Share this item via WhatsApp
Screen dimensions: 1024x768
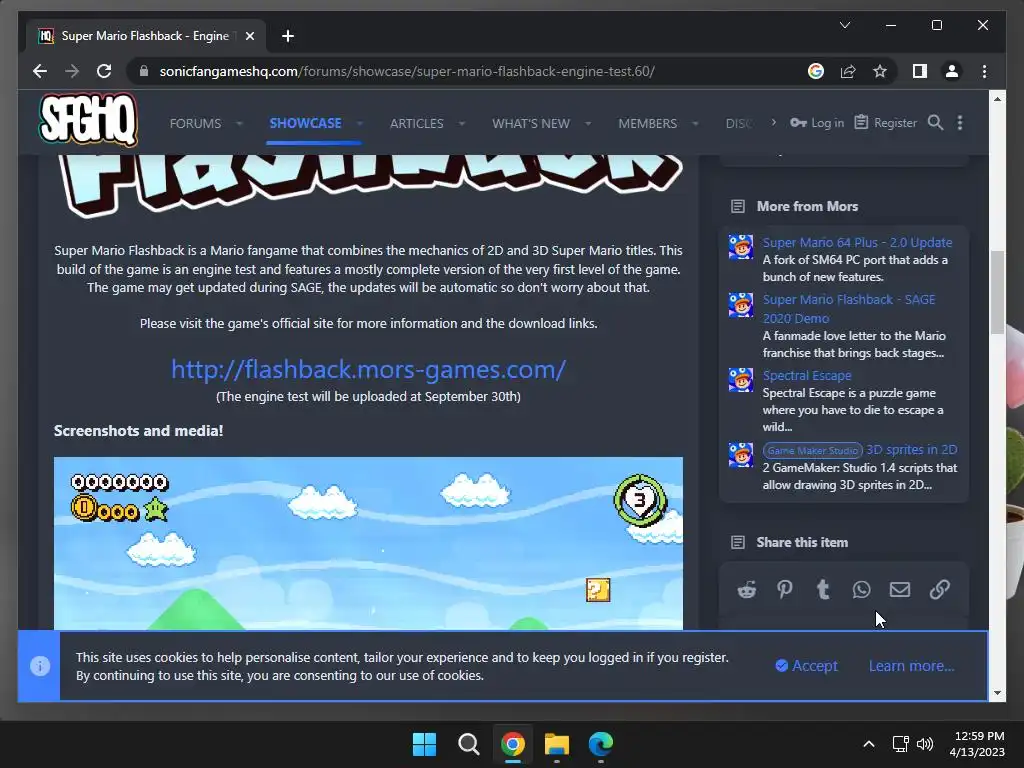click(x=861, y=590)
